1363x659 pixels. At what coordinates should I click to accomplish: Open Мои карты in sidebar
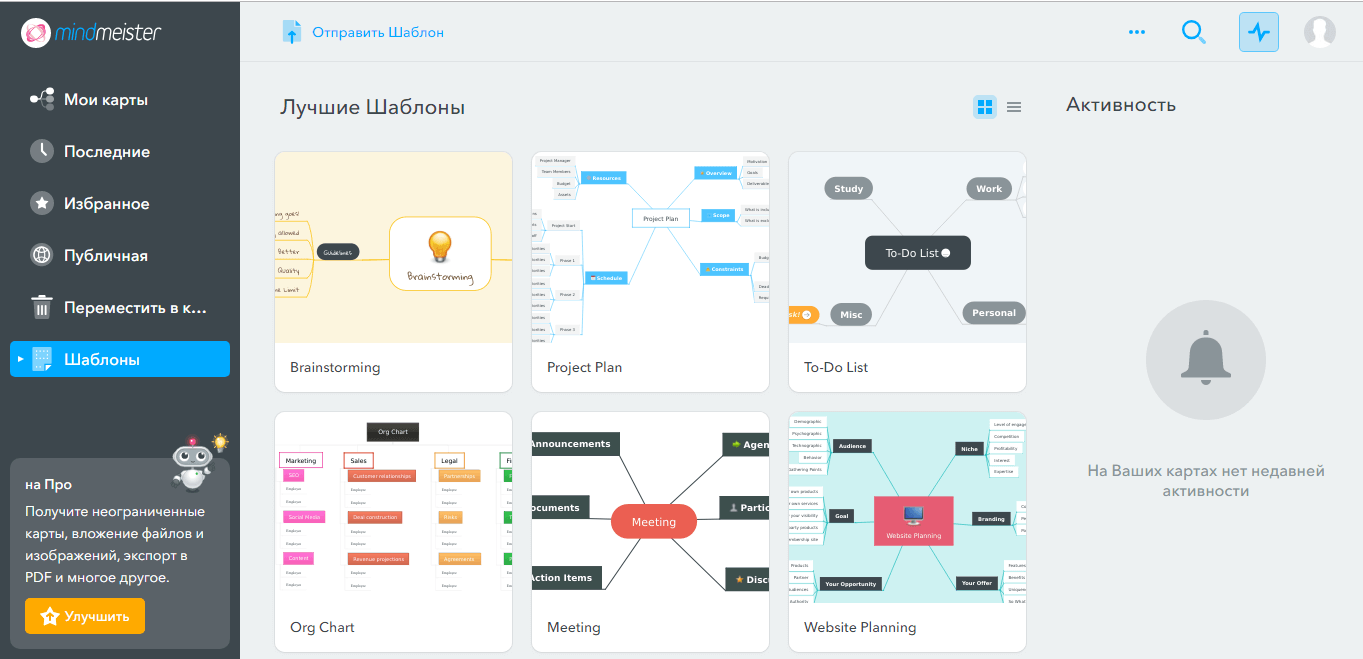[x=106, y=100]
